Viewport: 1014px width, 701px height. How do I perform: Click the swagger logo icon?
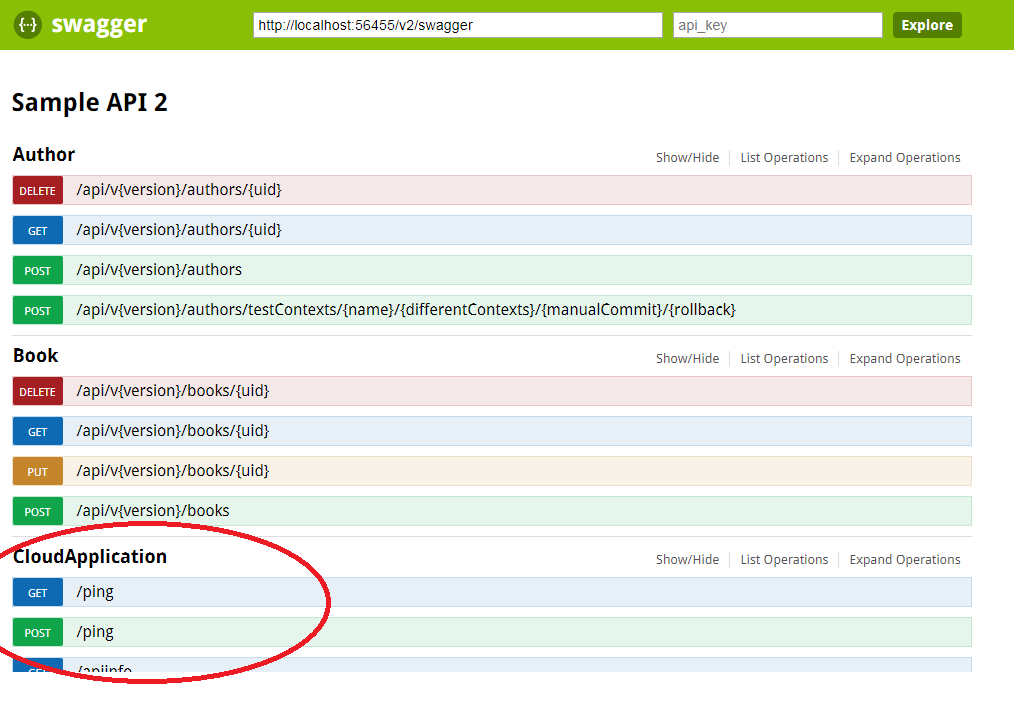click(28, 25)
